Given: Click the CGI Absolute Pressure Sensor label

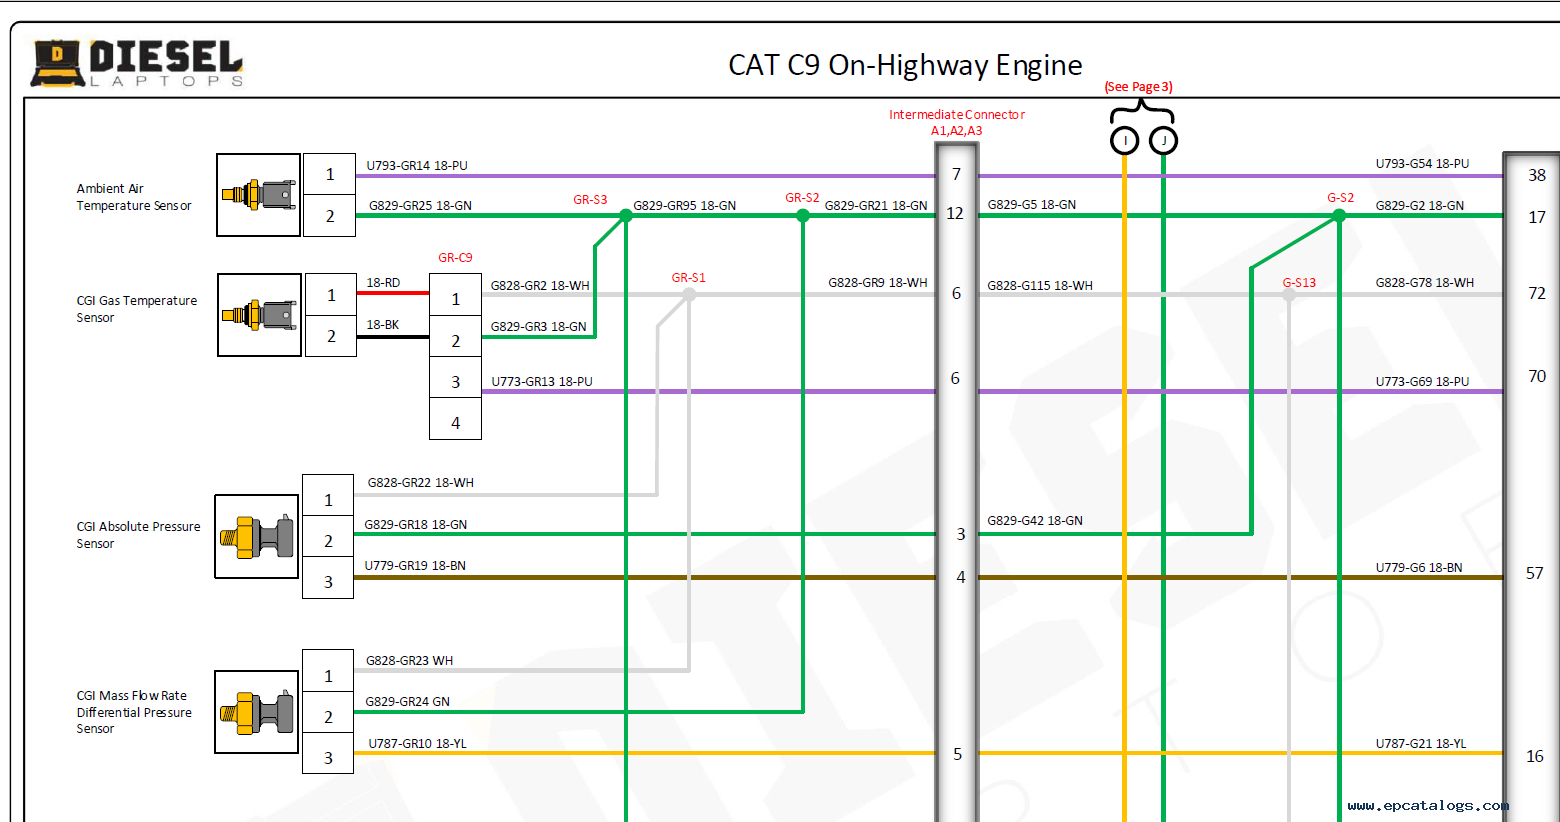Looking at the screenshot, I should [138, 535].
